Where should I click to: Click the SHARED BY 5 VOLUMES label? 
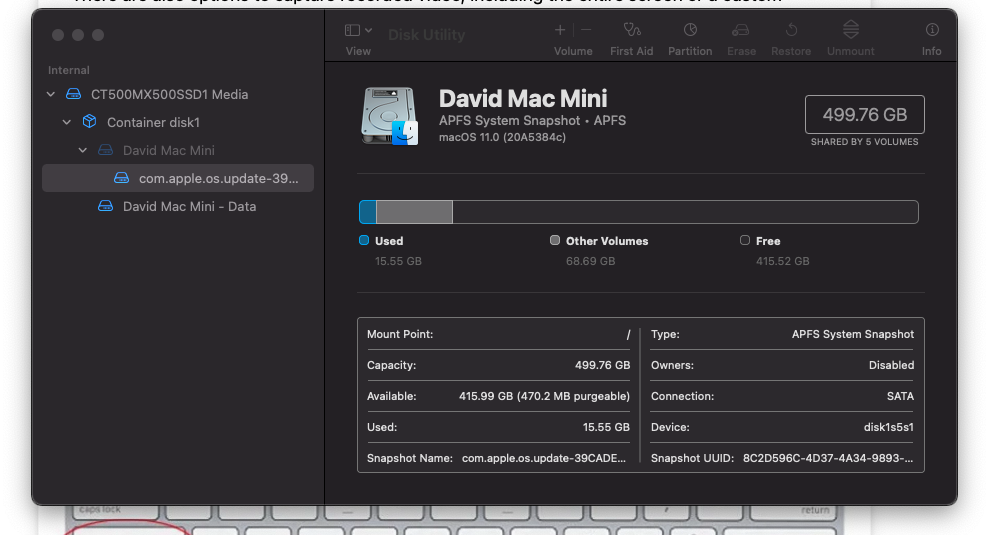(x=864, y=142)
